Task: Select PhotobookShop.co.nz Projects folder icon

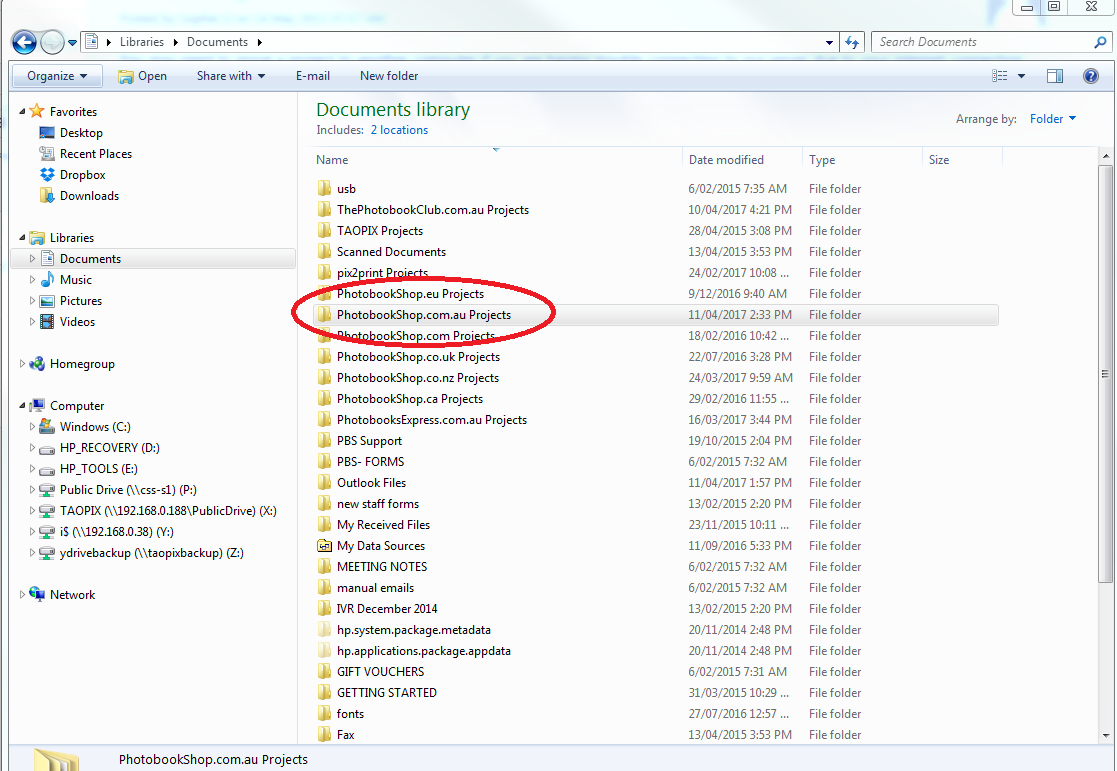Action: (x=324, y=378)
